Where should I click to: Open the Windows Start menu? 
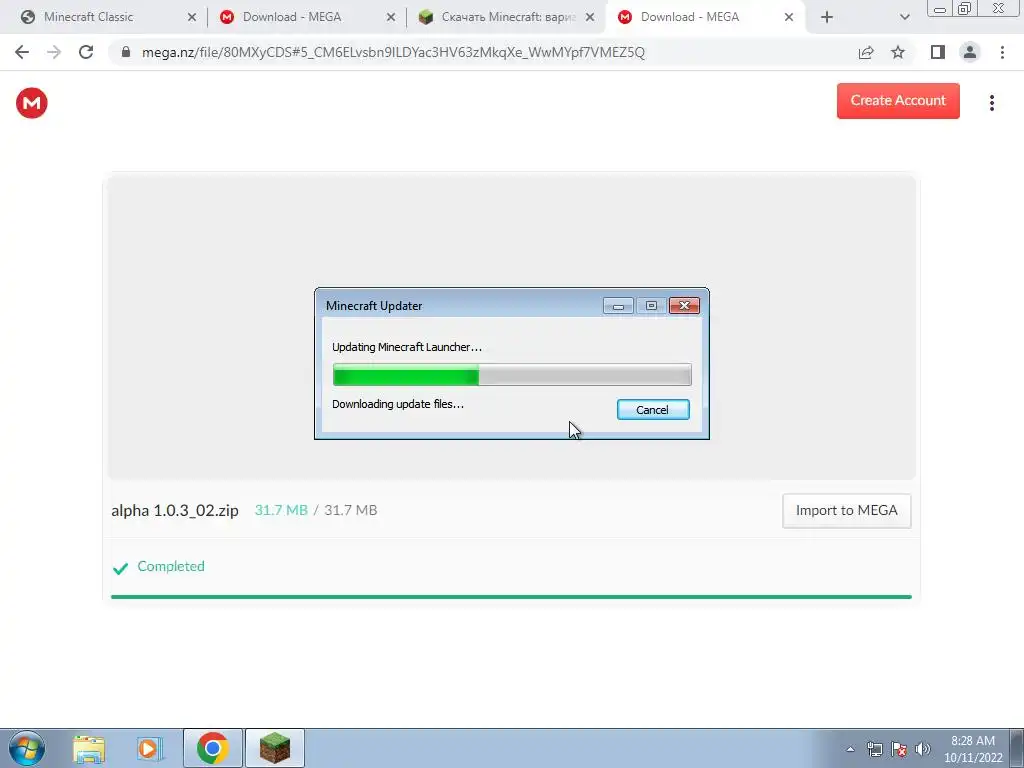27,748
